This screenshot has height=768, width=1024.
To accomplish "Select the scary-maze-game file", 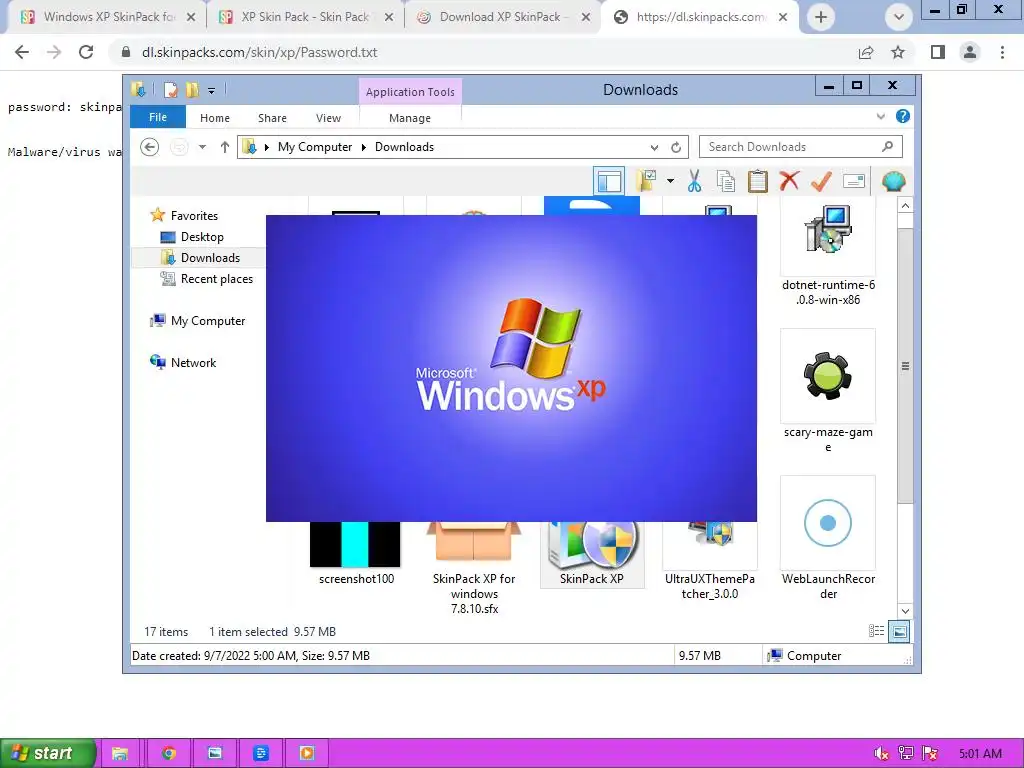I will (x=828, y=392).
